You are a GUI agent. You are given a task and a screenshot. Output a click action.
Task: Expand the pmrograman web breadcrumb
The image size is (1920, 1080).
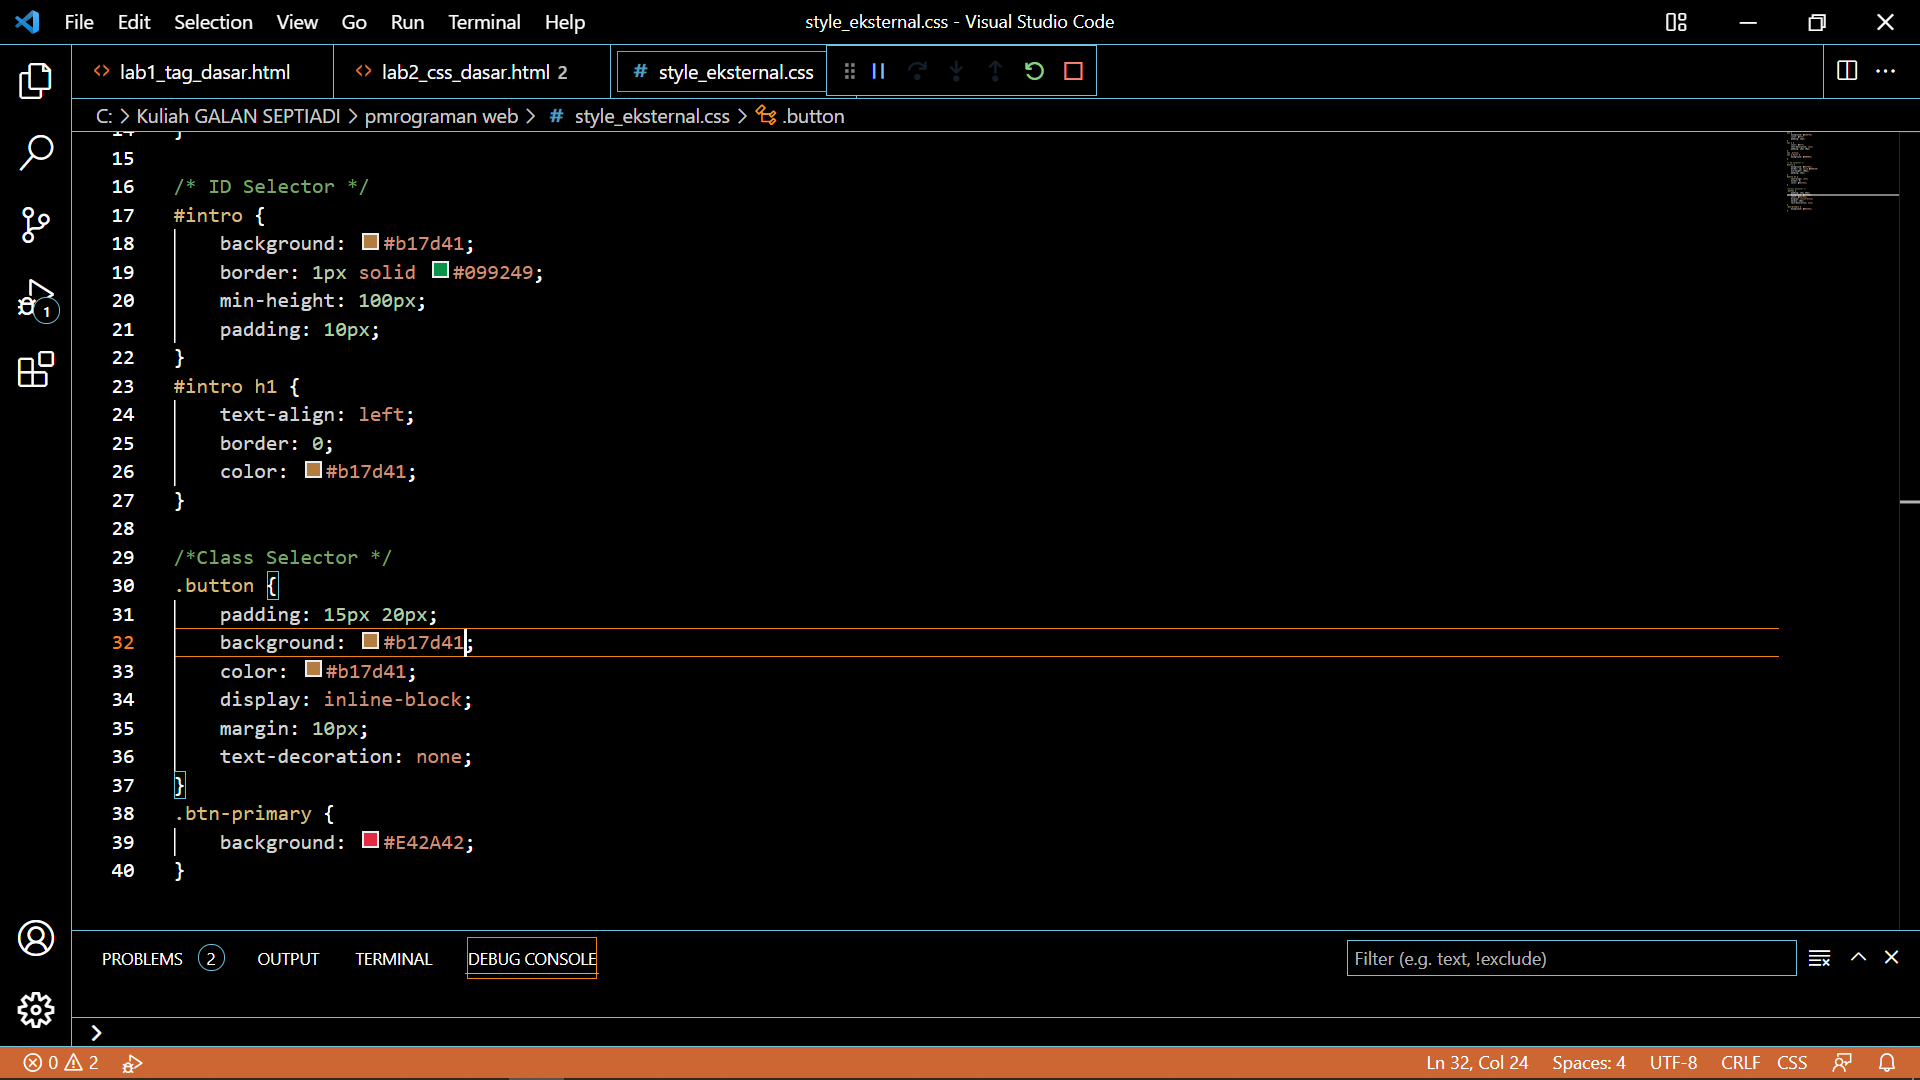coord(441,116)
